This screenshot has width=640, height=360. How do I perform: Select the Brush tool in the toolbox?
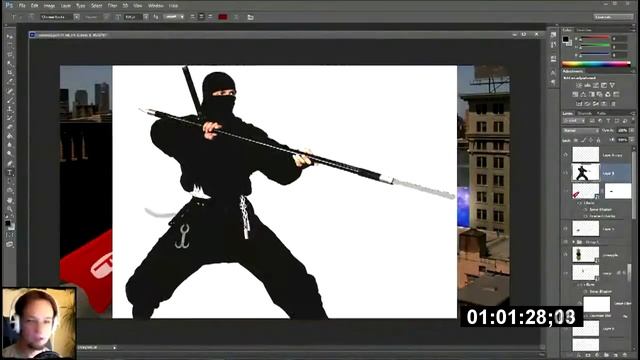(x=10, y=100)
